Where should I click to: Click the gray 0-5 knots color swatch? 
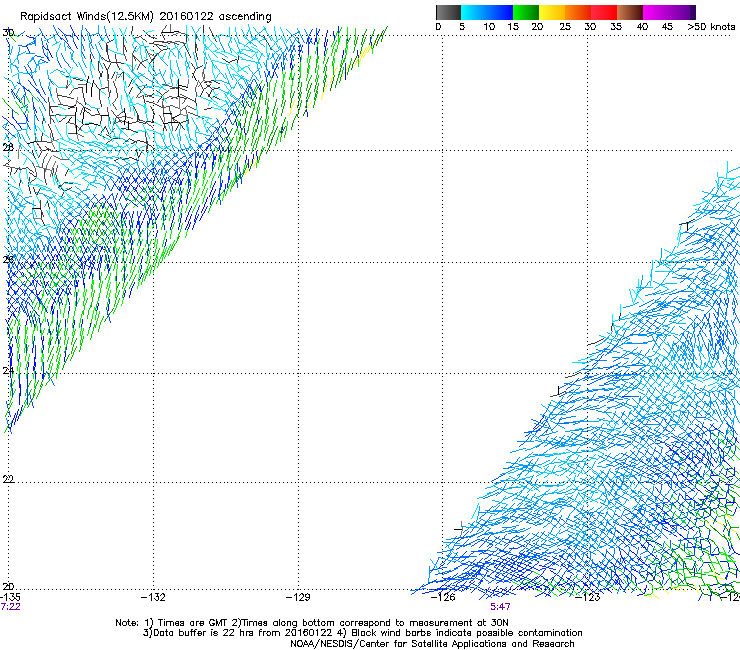[x=448, y=12]
